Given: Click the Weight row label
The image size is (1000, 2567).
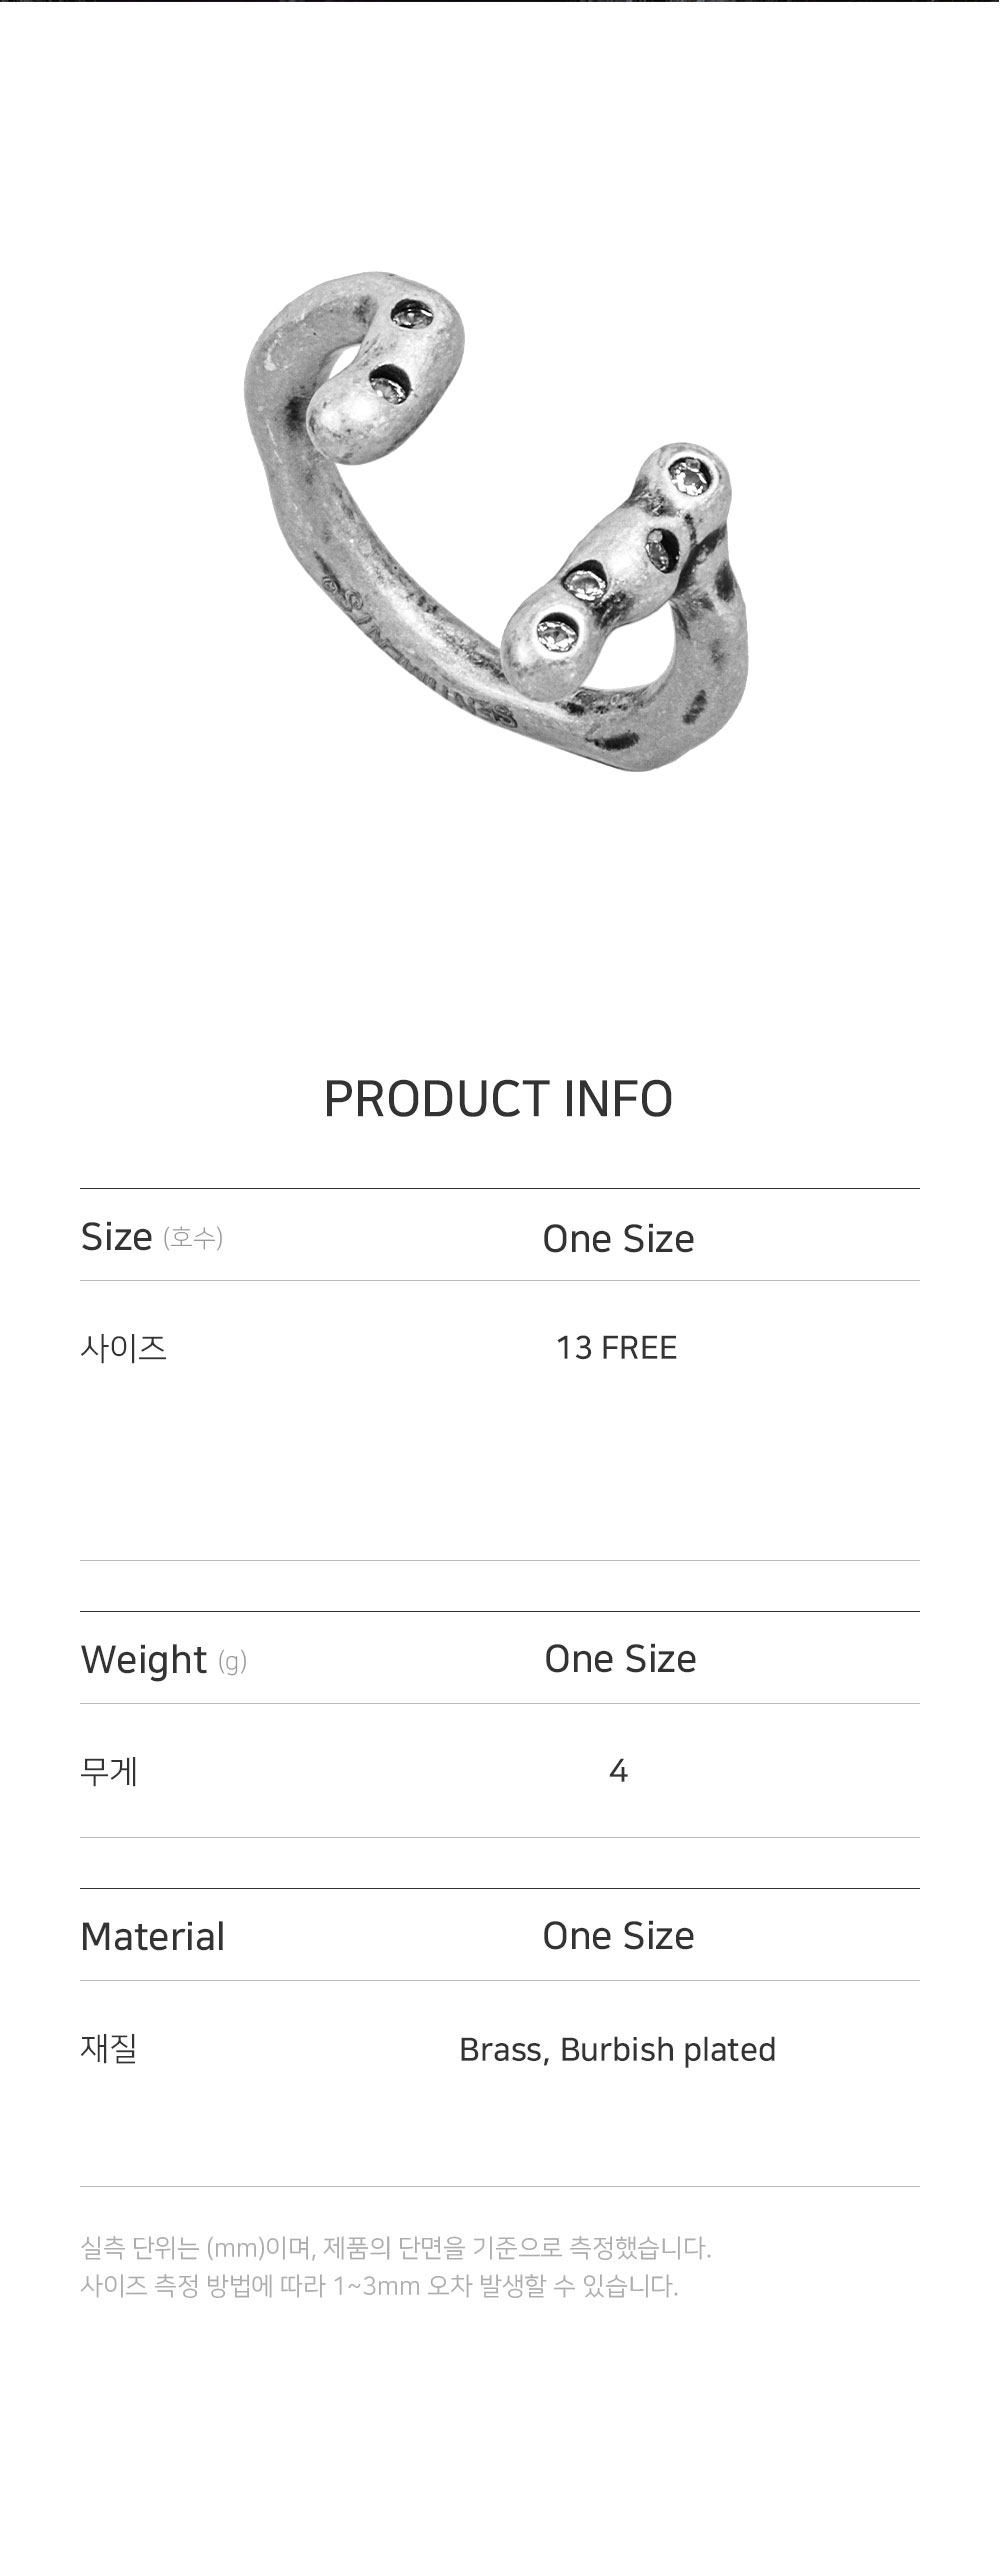Looking at the screenshot, I should click(144, 1660).
